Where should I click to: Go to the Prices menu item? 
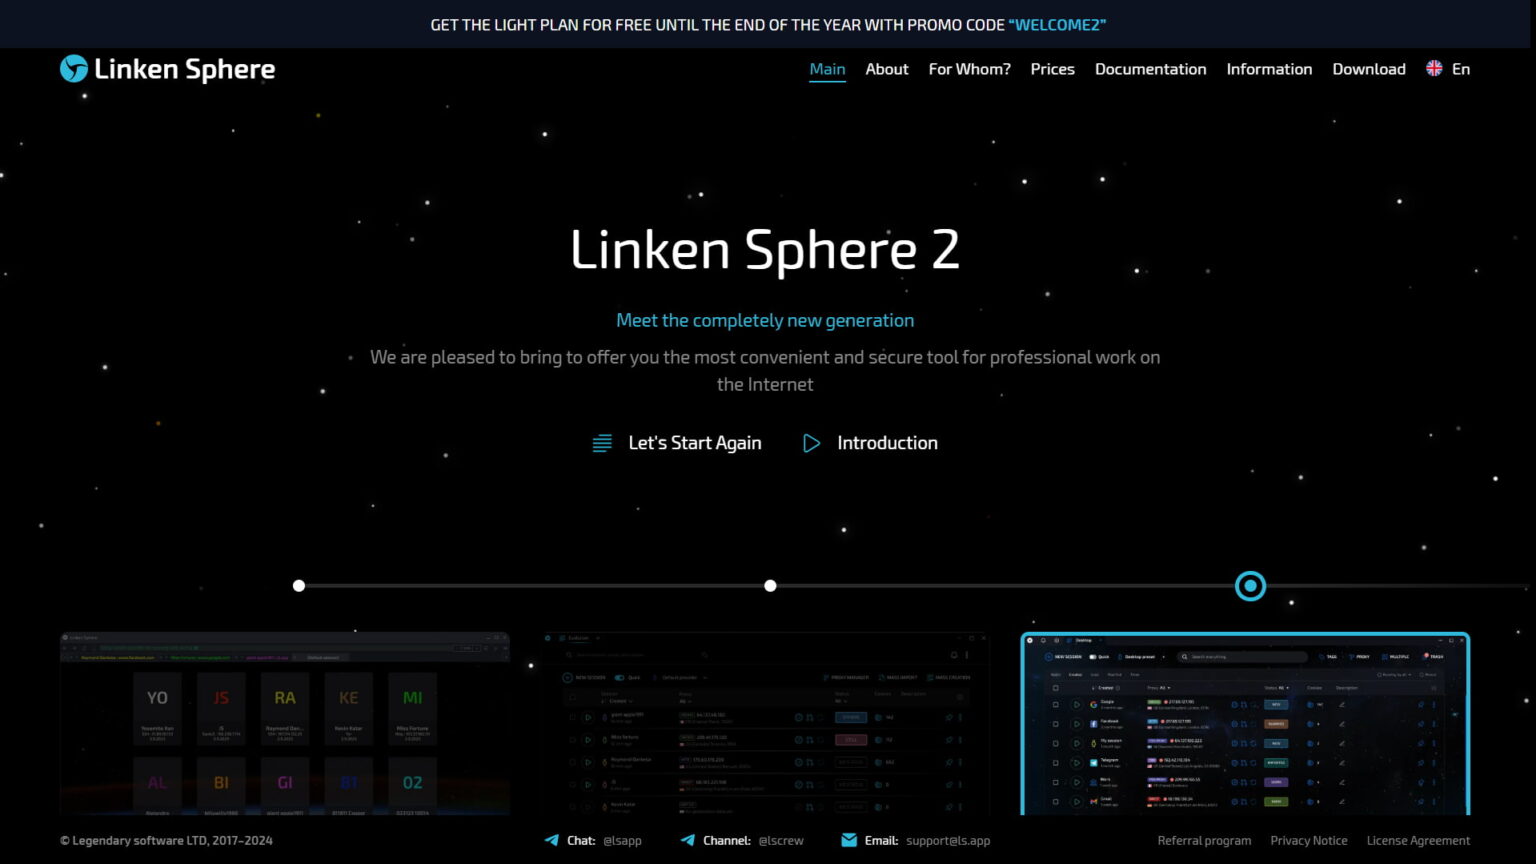click(1052, 69)
